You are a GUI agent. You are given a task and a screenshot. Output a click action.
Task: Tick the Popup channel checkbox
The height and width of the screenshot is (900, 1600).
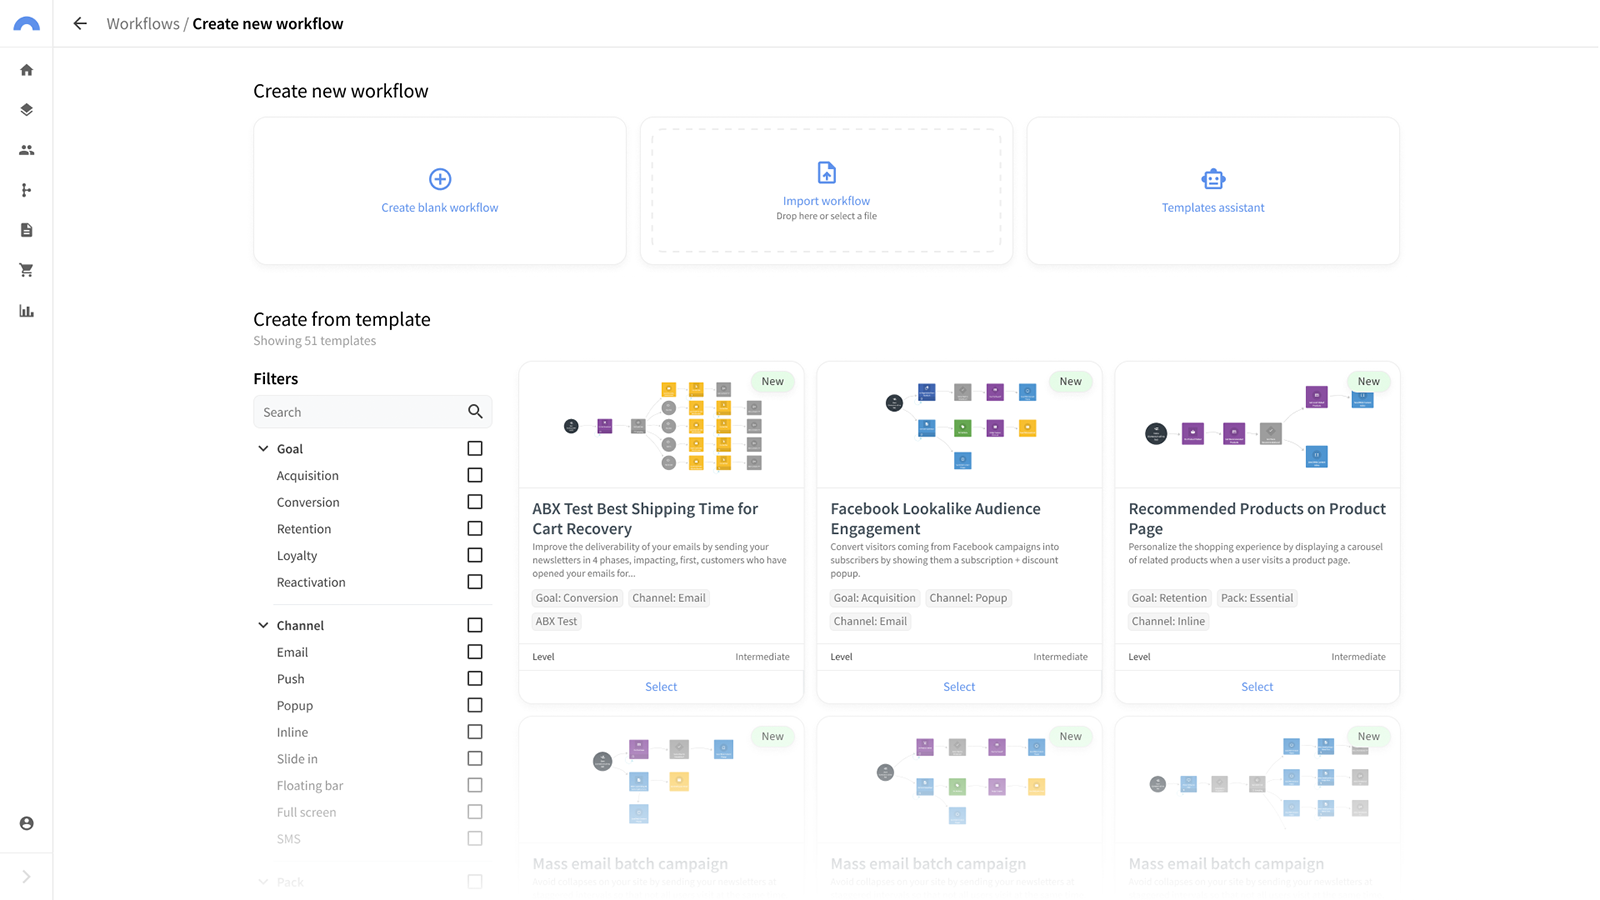[x=475, y=705]
